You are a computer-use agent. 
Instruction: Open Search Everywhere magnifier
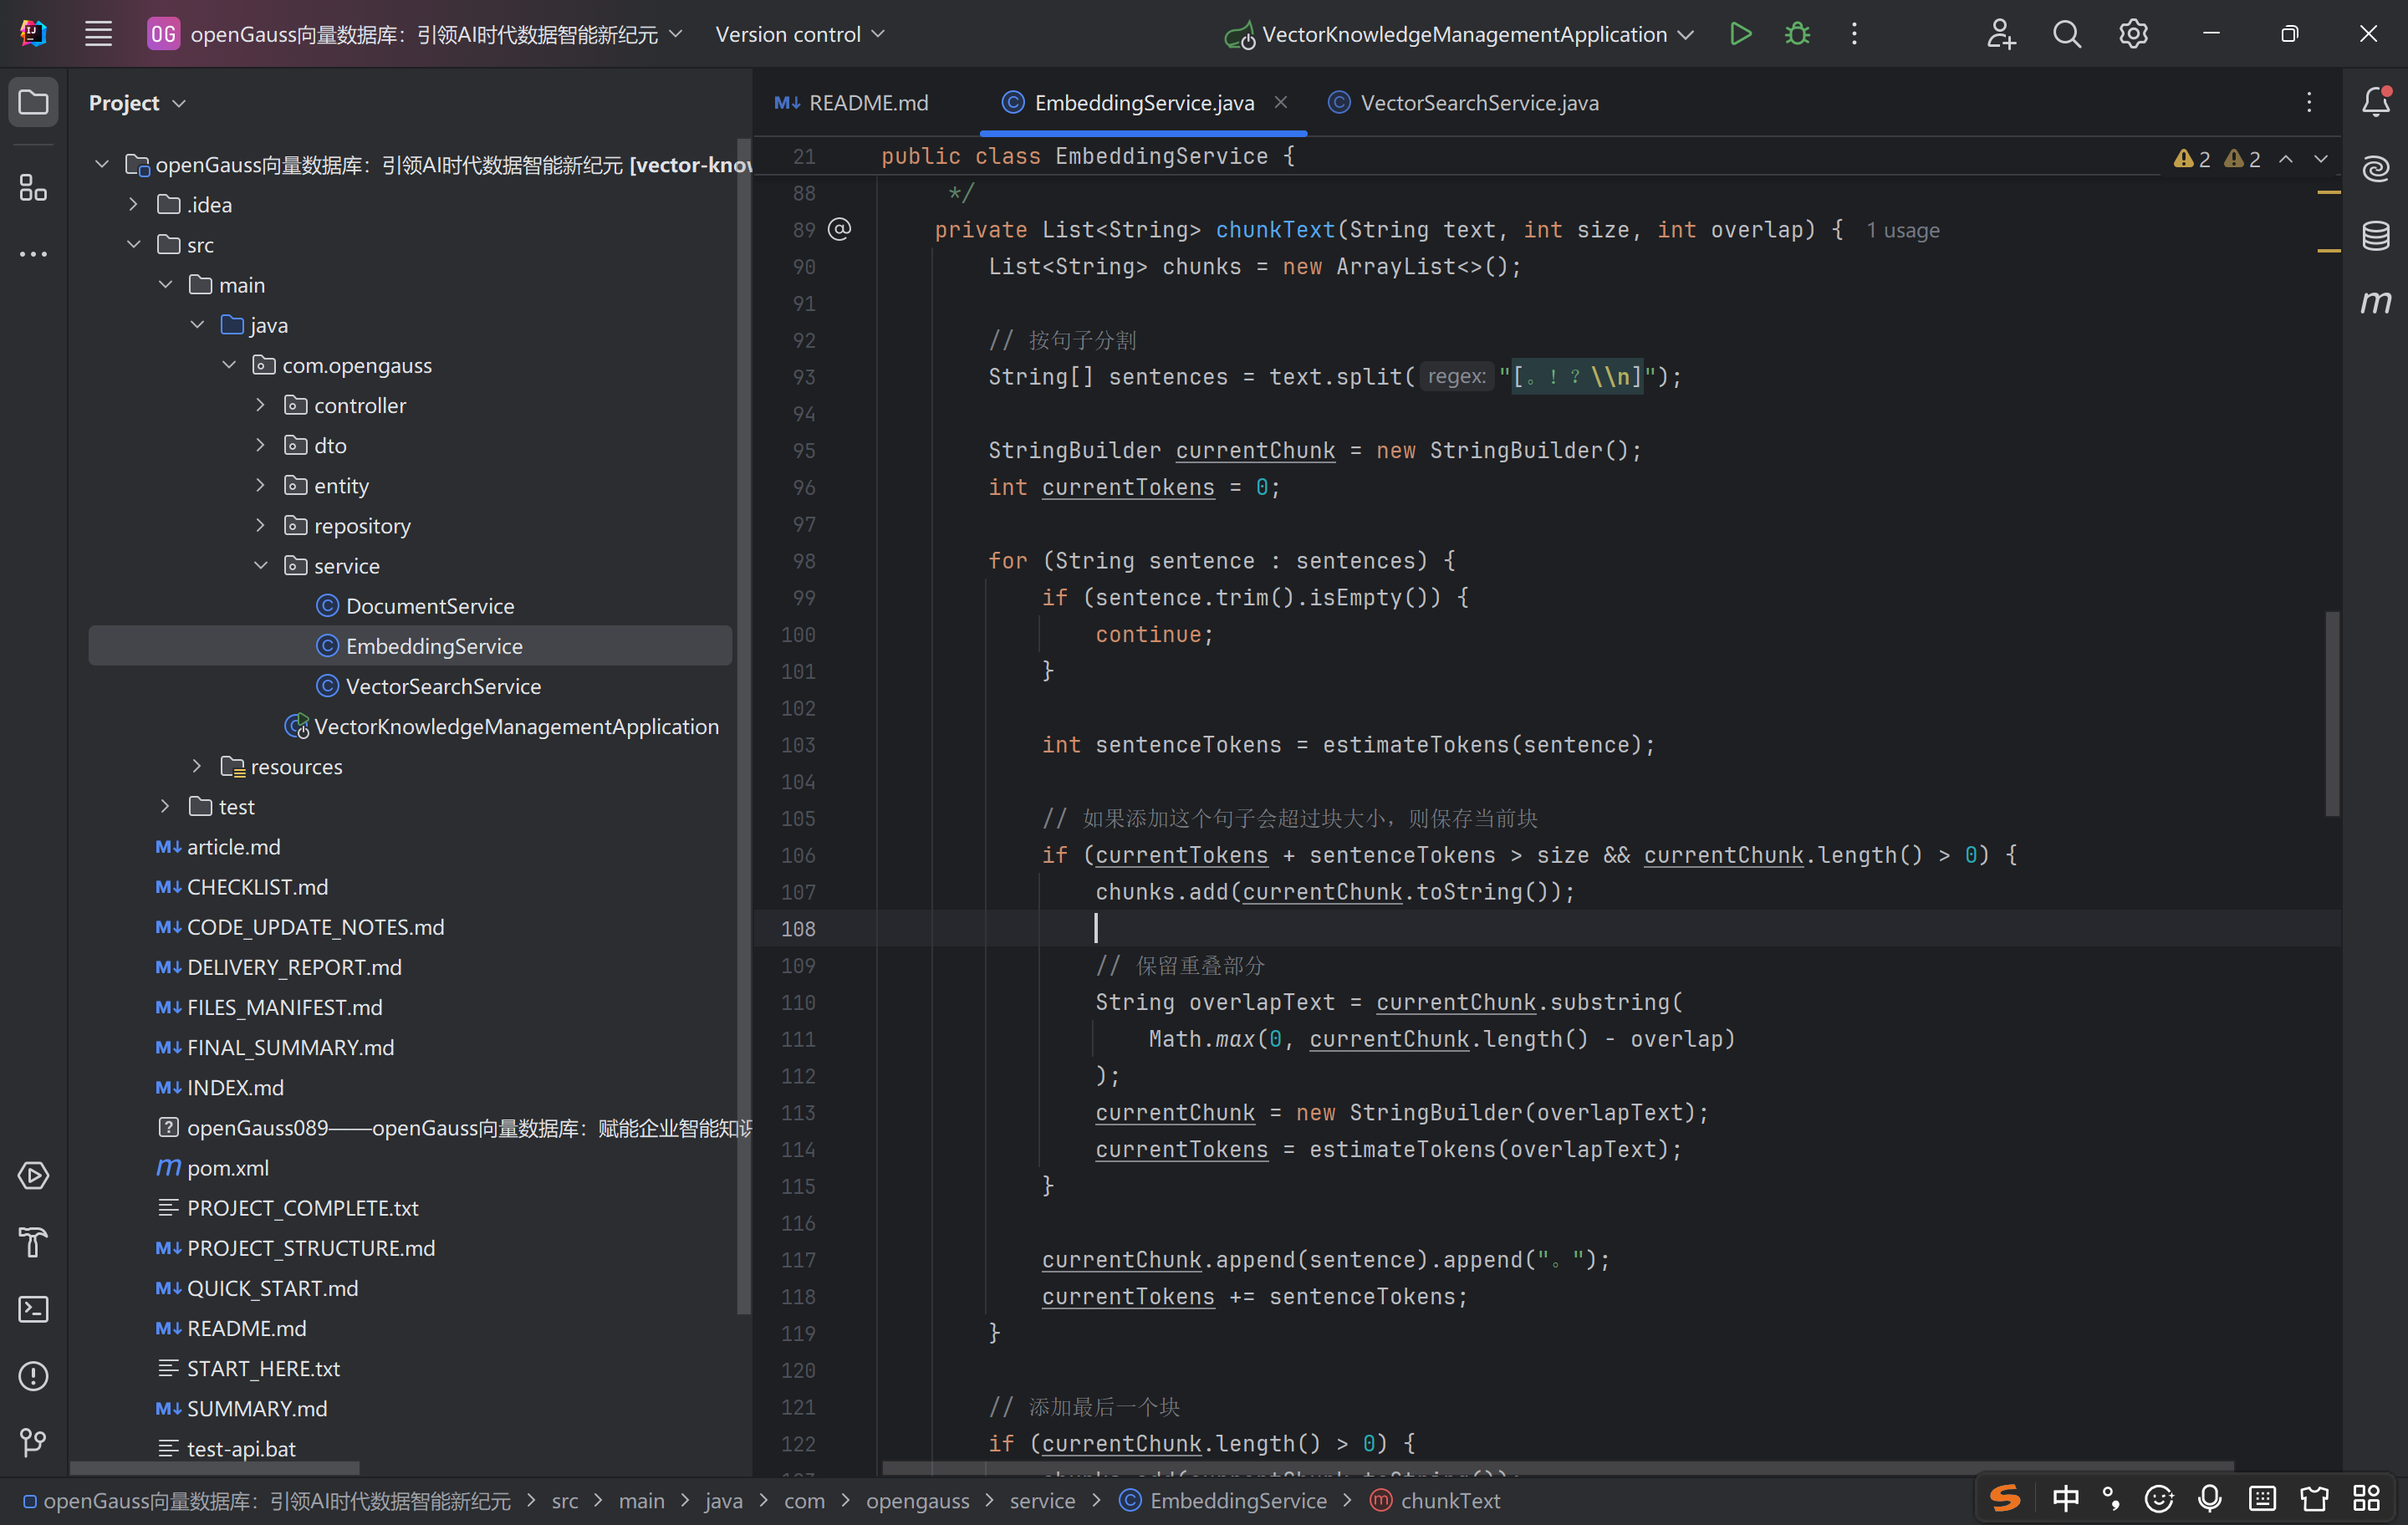tap(2066, 34)
